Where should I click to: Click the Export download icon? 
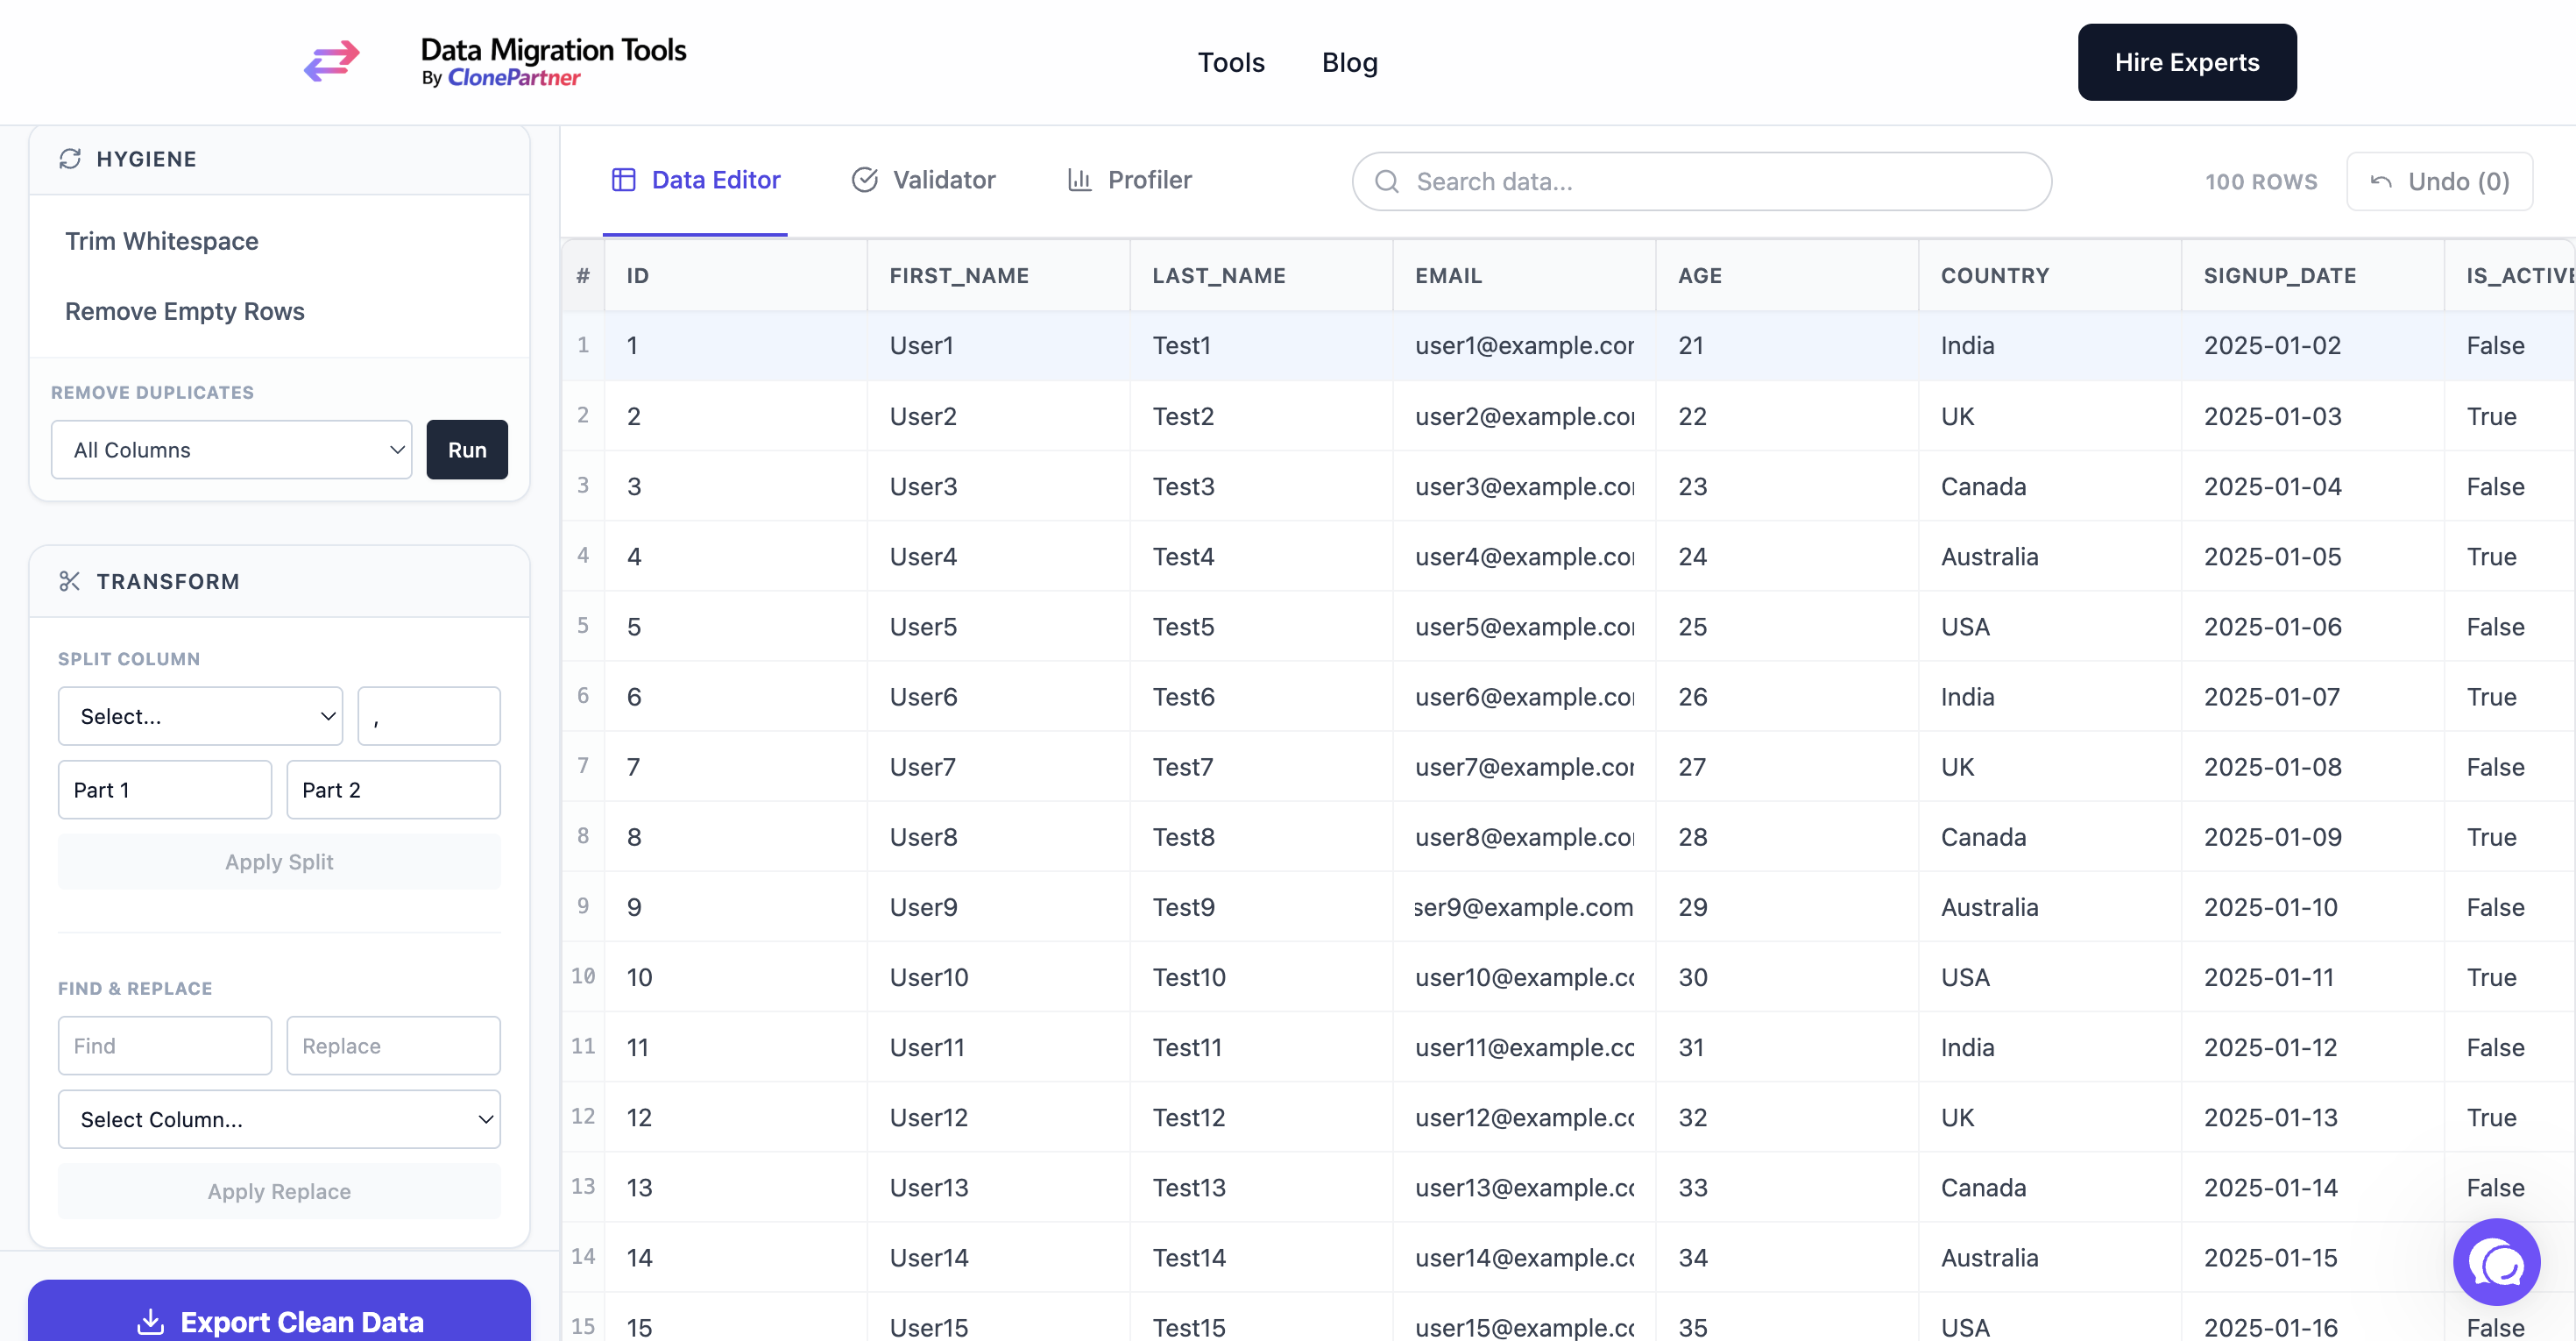click(150, 1321)
